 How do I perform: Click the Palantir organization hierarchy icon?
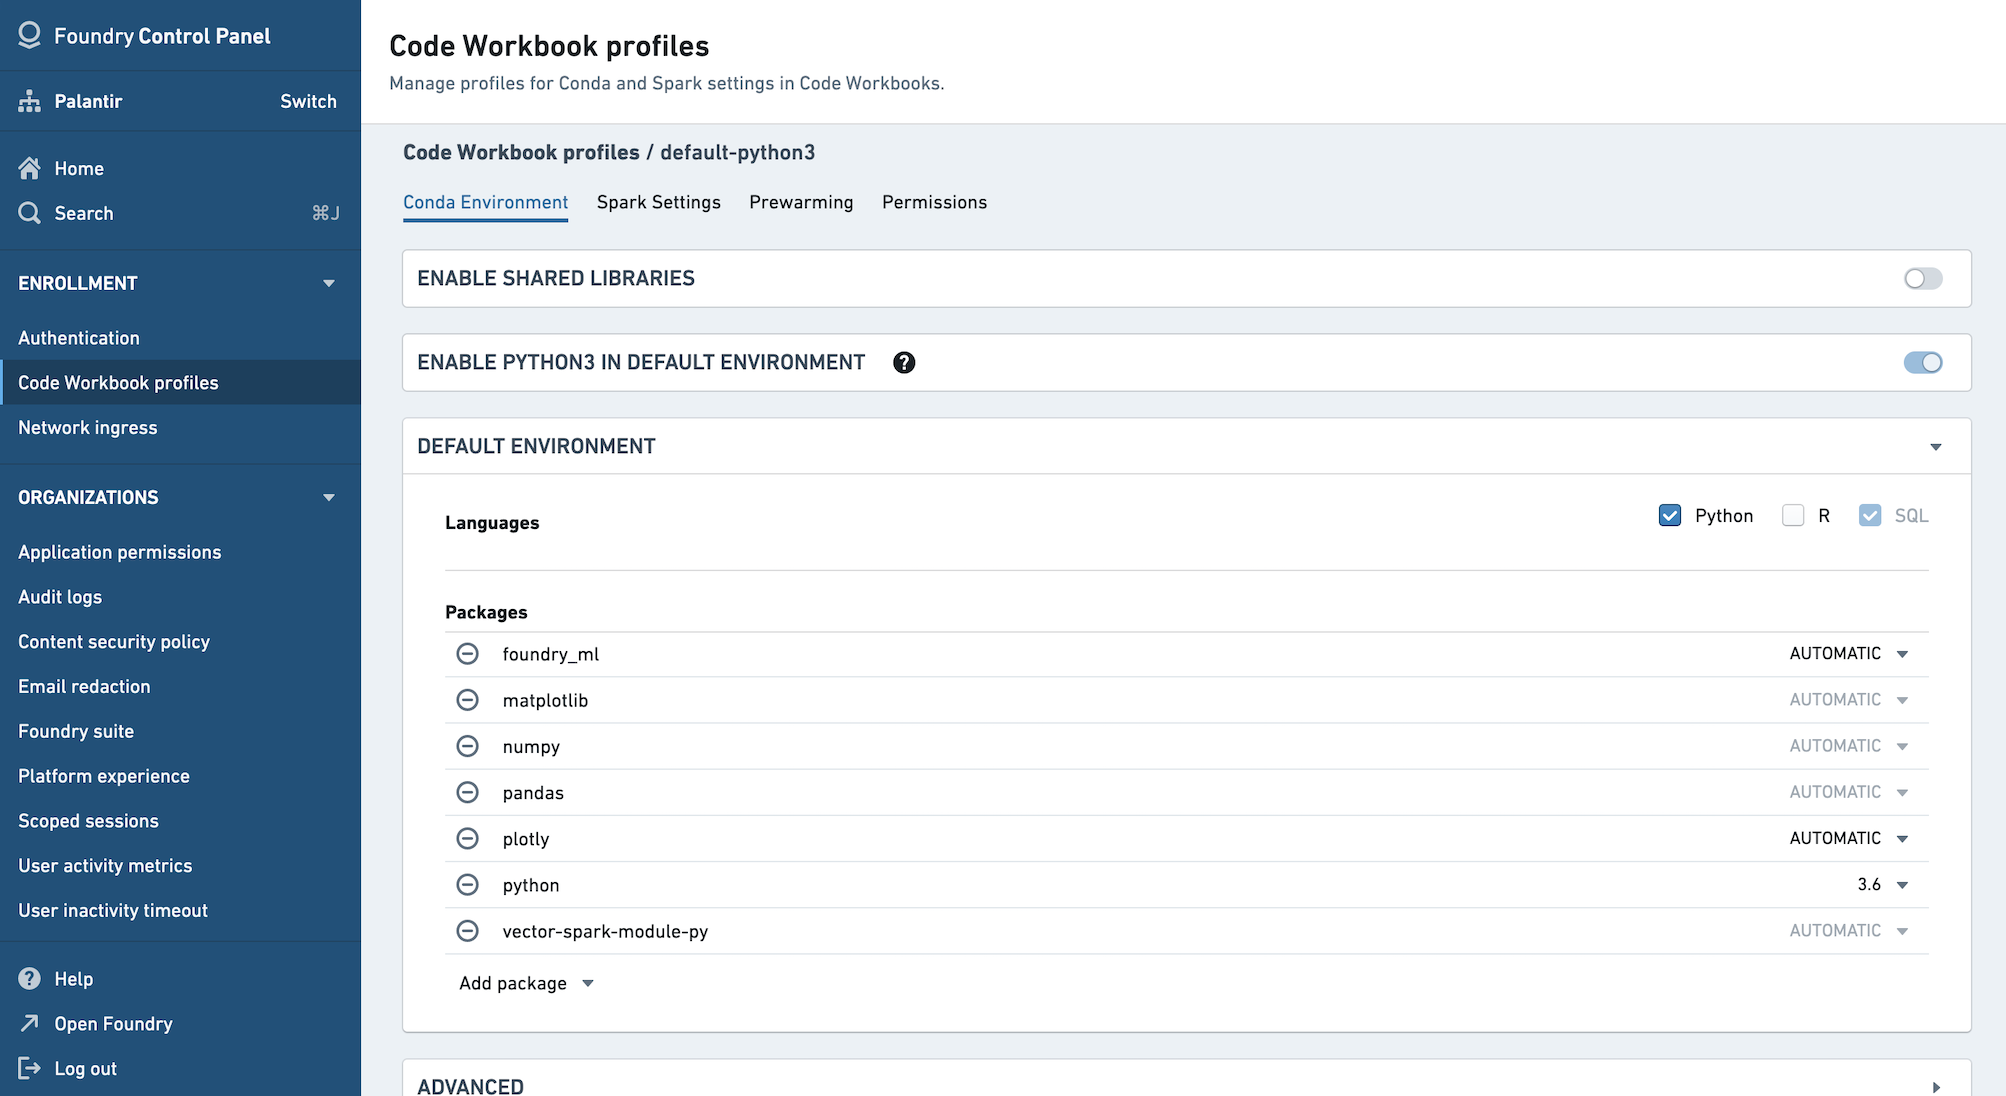[x=30, y=101]
